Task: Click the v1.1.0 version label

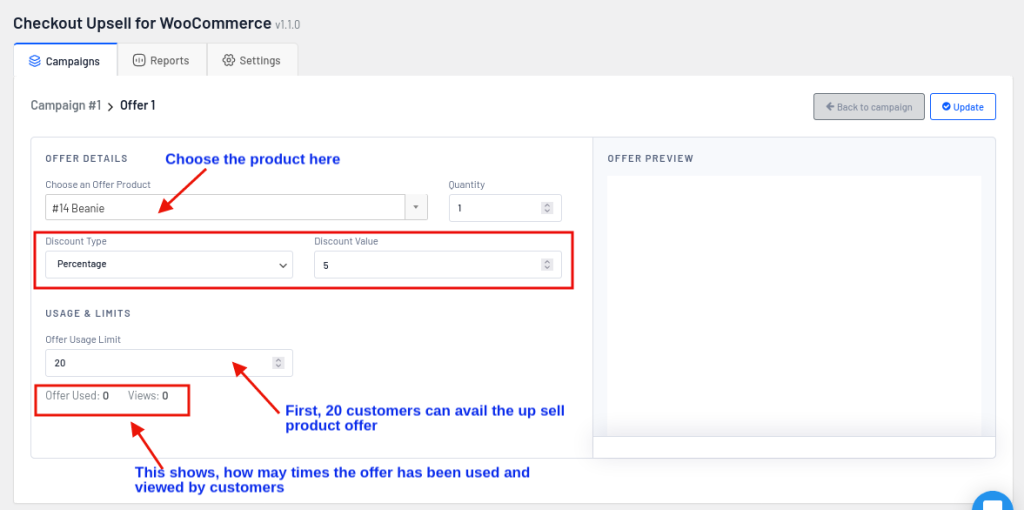Action: click(x=288, y=25)
